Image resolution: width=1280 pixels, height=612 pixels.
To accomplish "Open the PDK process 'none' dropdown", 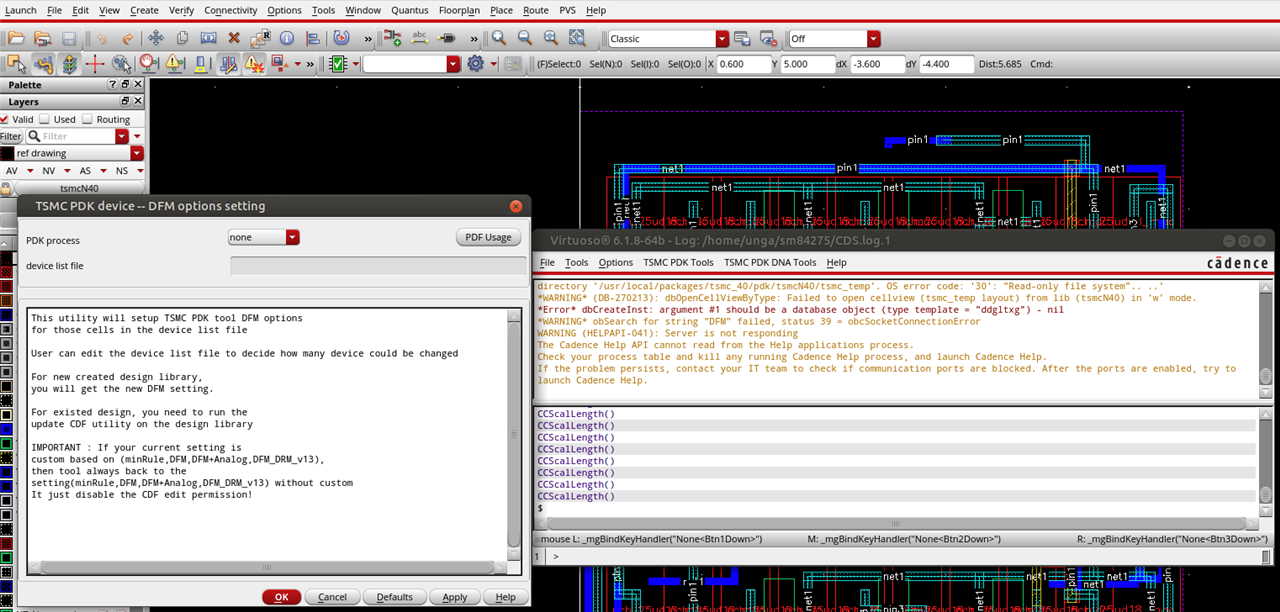I will [x=293, y=237].
